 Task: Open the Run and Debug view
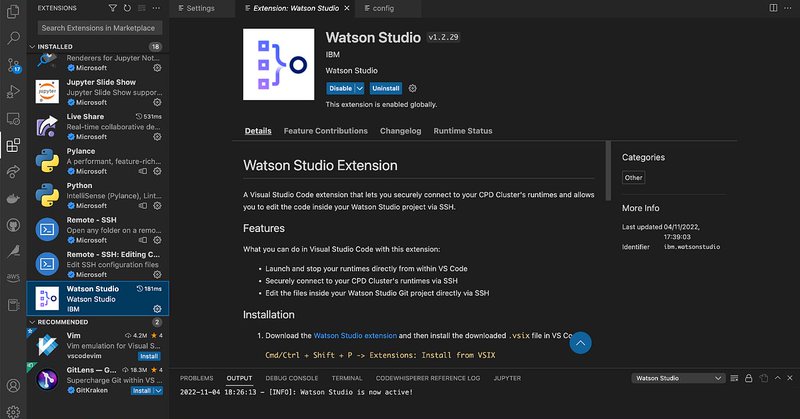click(13, 91)
